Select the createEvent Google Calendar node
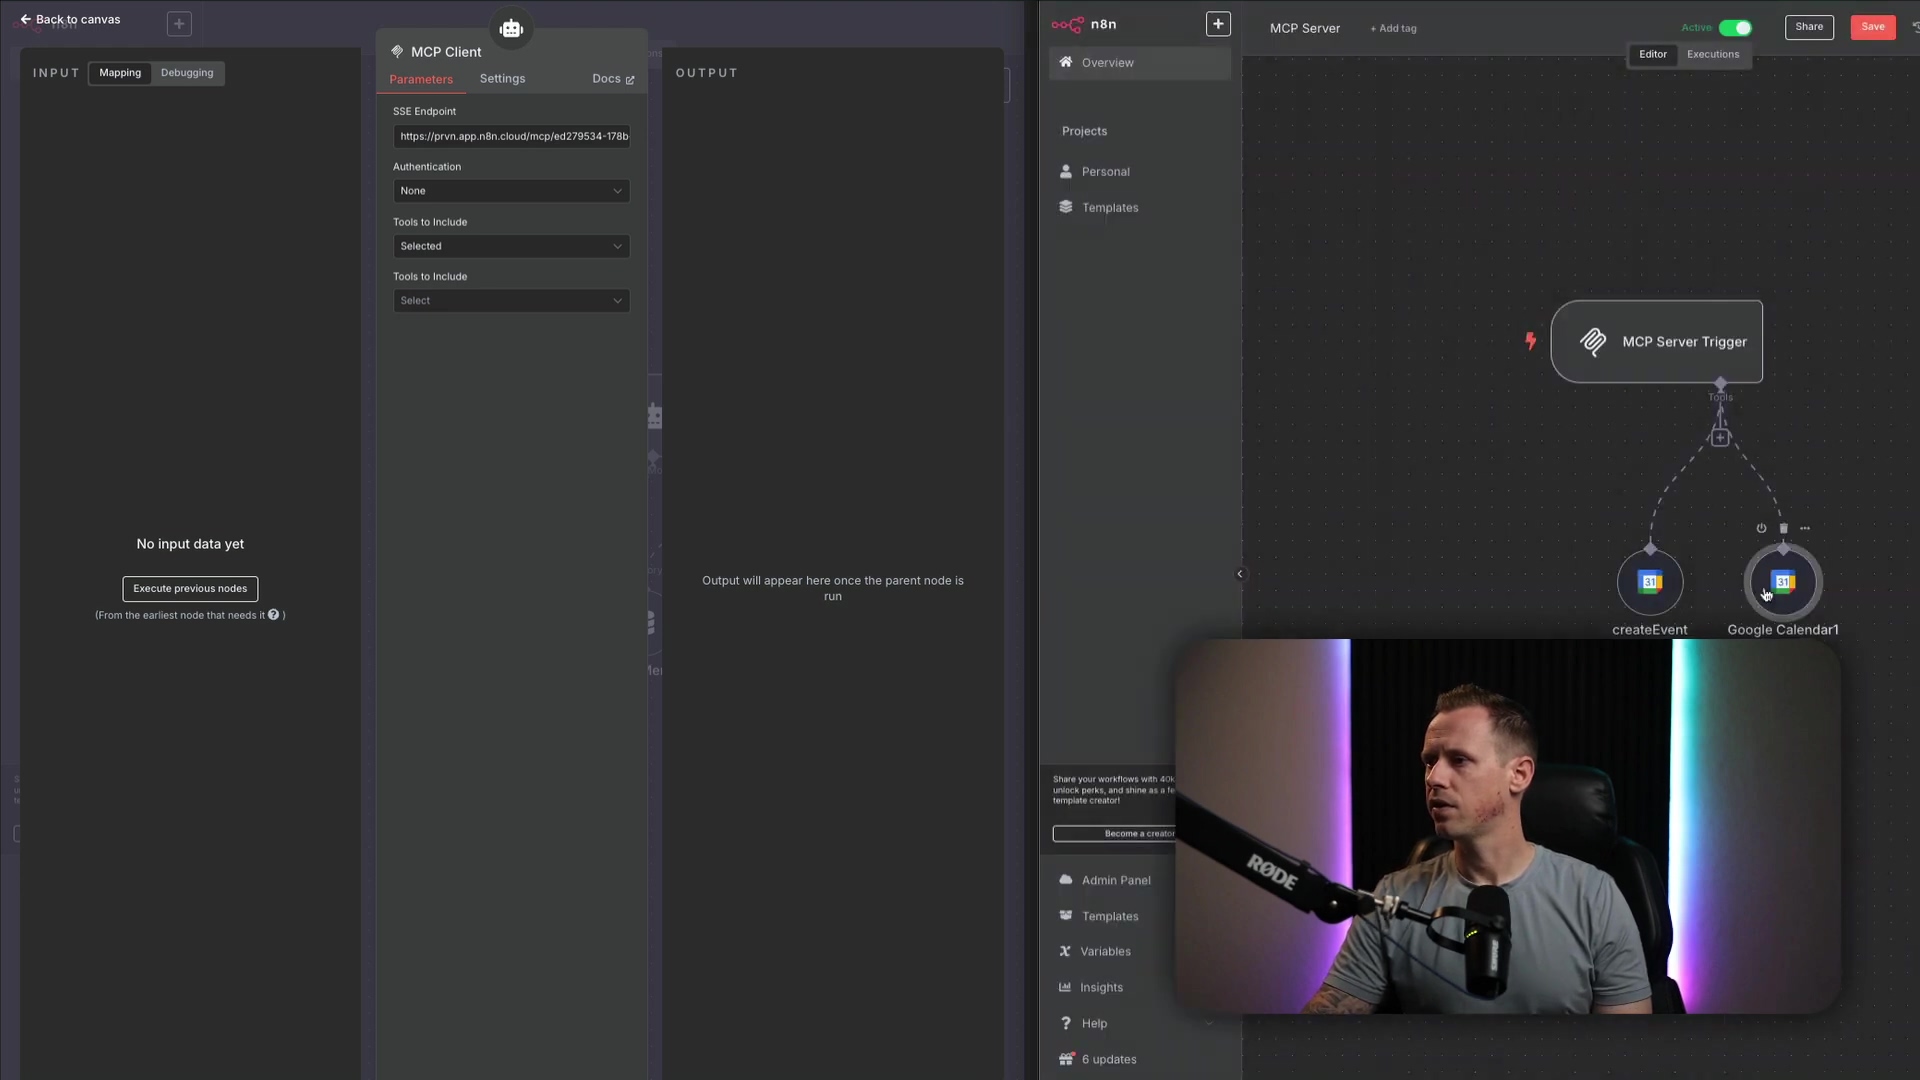This screenshot has height=1080, width=1920. click(1650, 583)
